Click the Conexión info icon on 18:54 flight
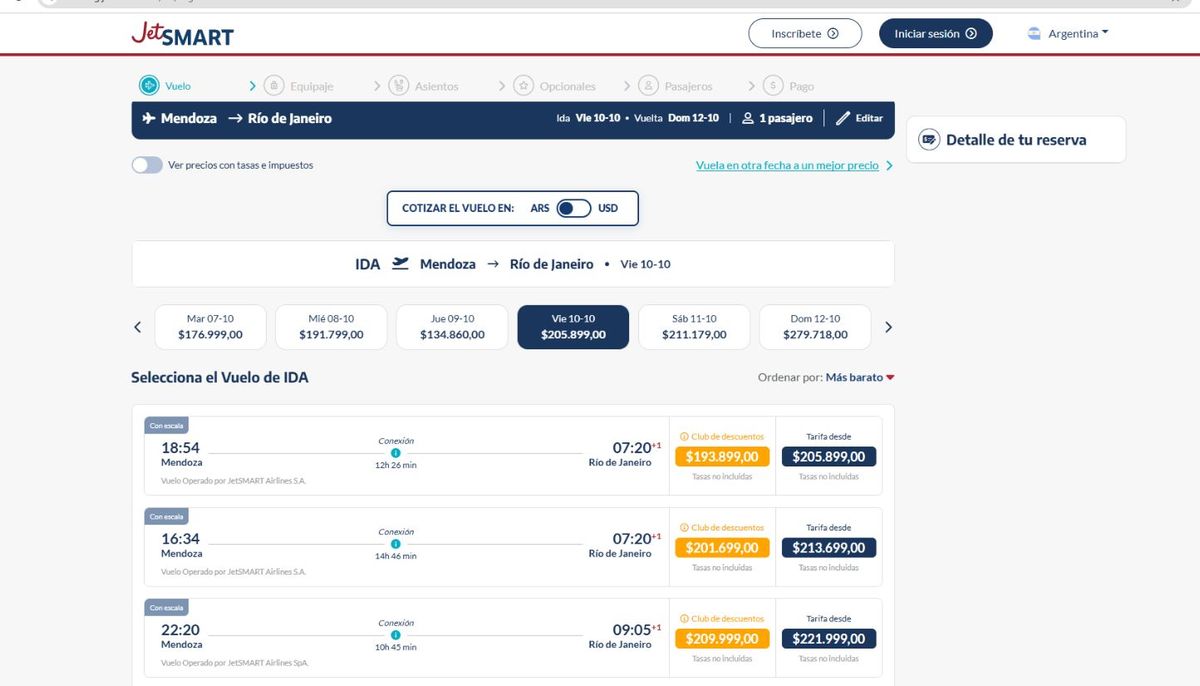The width and height of the screenshot is (1200, 686). point(396,452)
